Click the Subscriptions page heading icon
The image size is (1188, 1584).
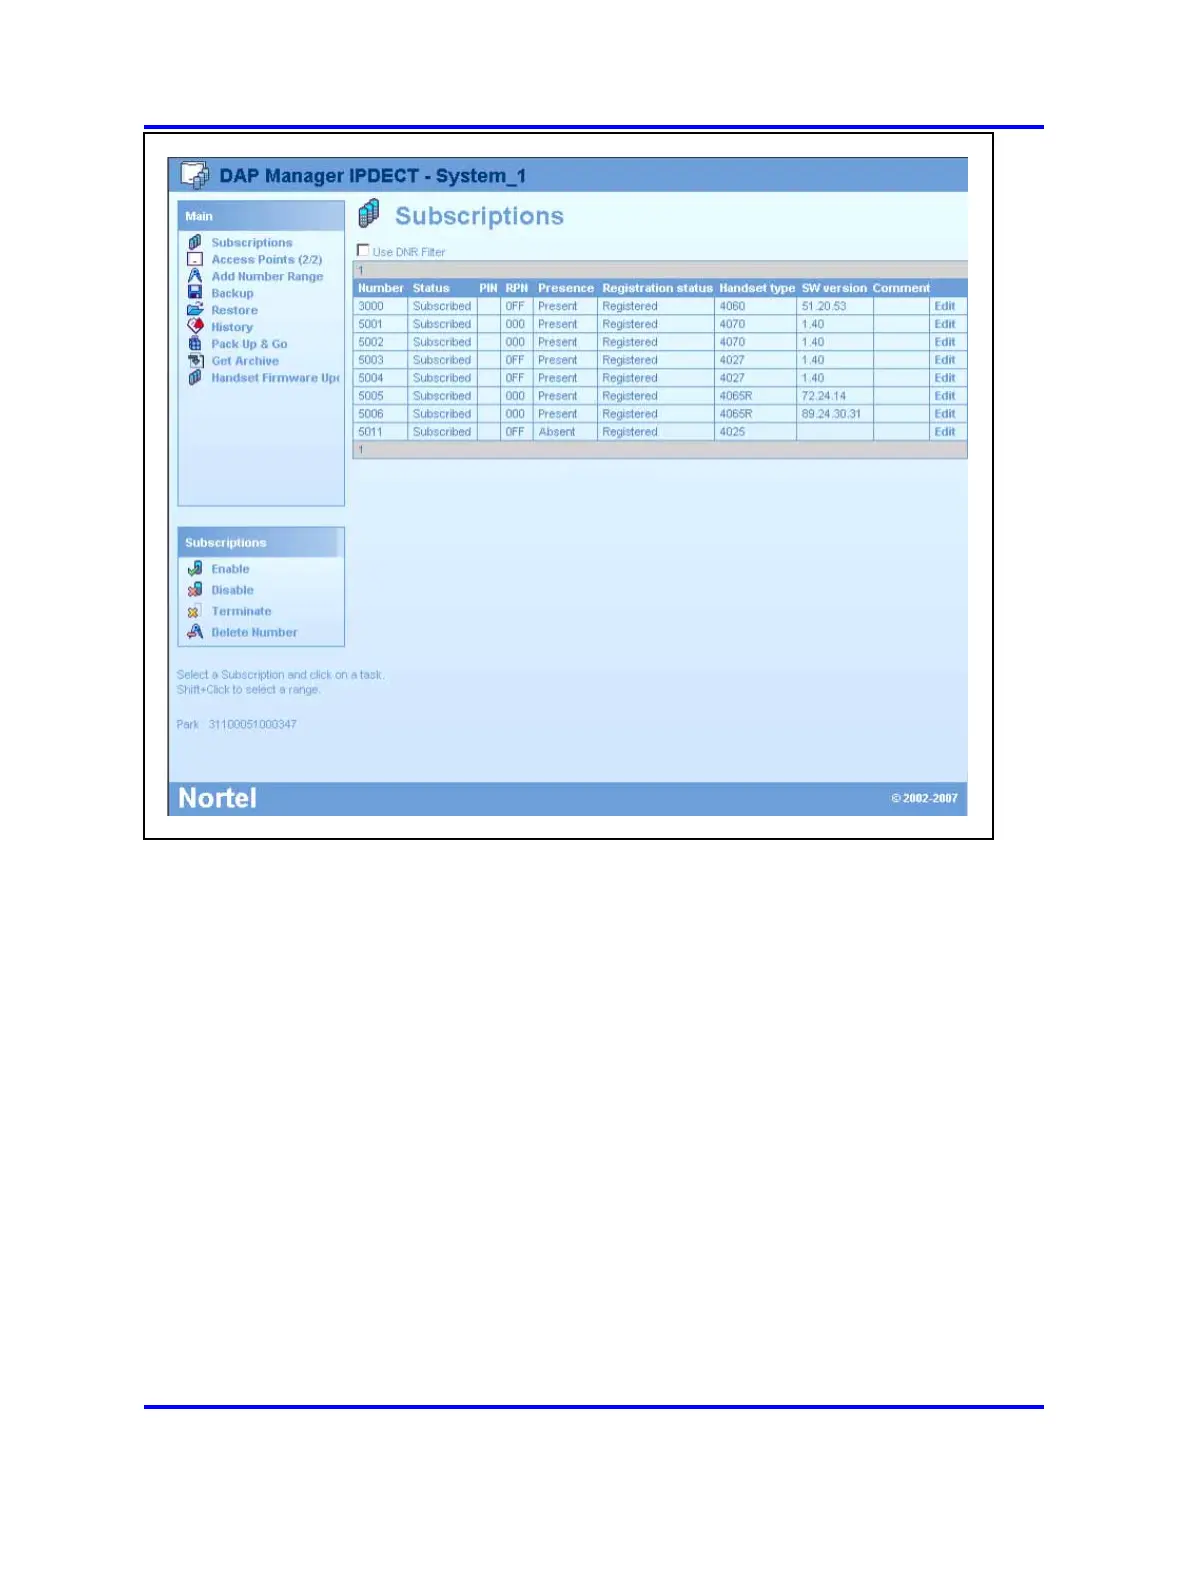pos(369,213)
